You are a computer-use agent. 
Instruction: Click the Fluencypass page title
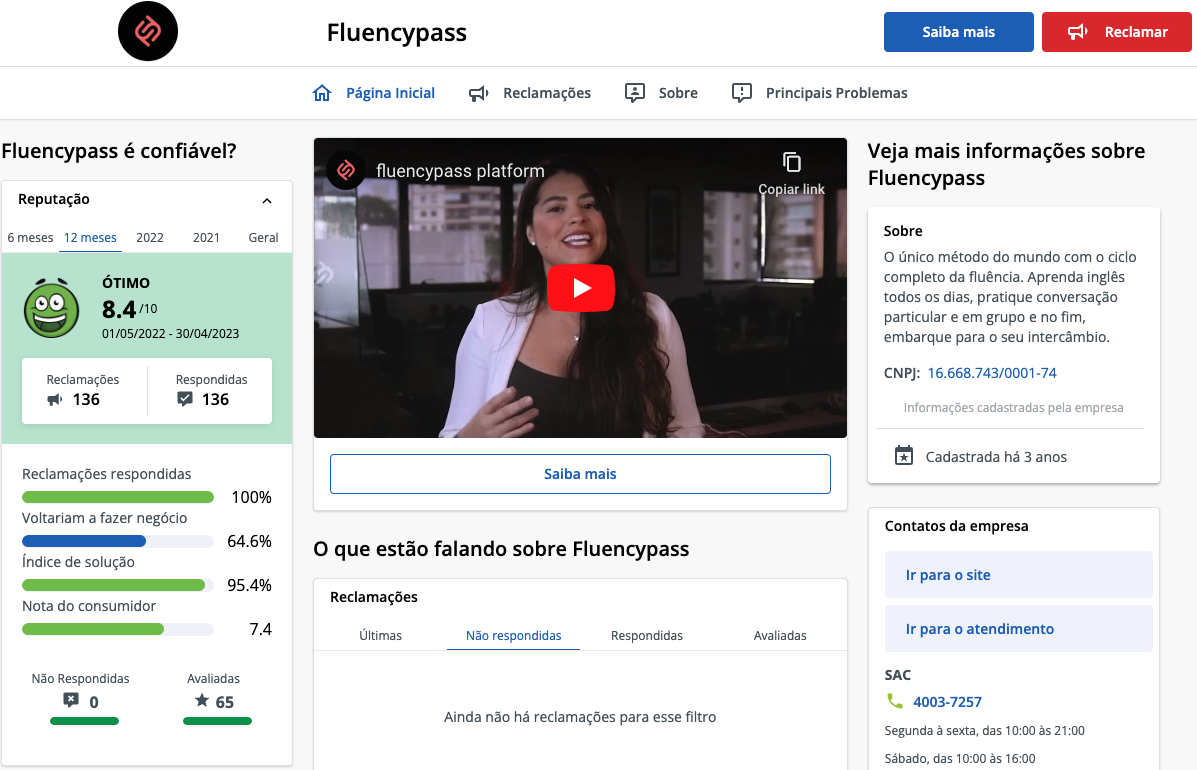pos(396,32)
